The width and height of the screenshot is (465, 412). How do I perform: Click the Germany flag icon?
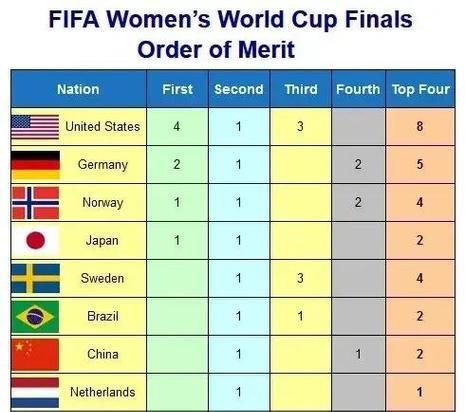coord(35,165)
